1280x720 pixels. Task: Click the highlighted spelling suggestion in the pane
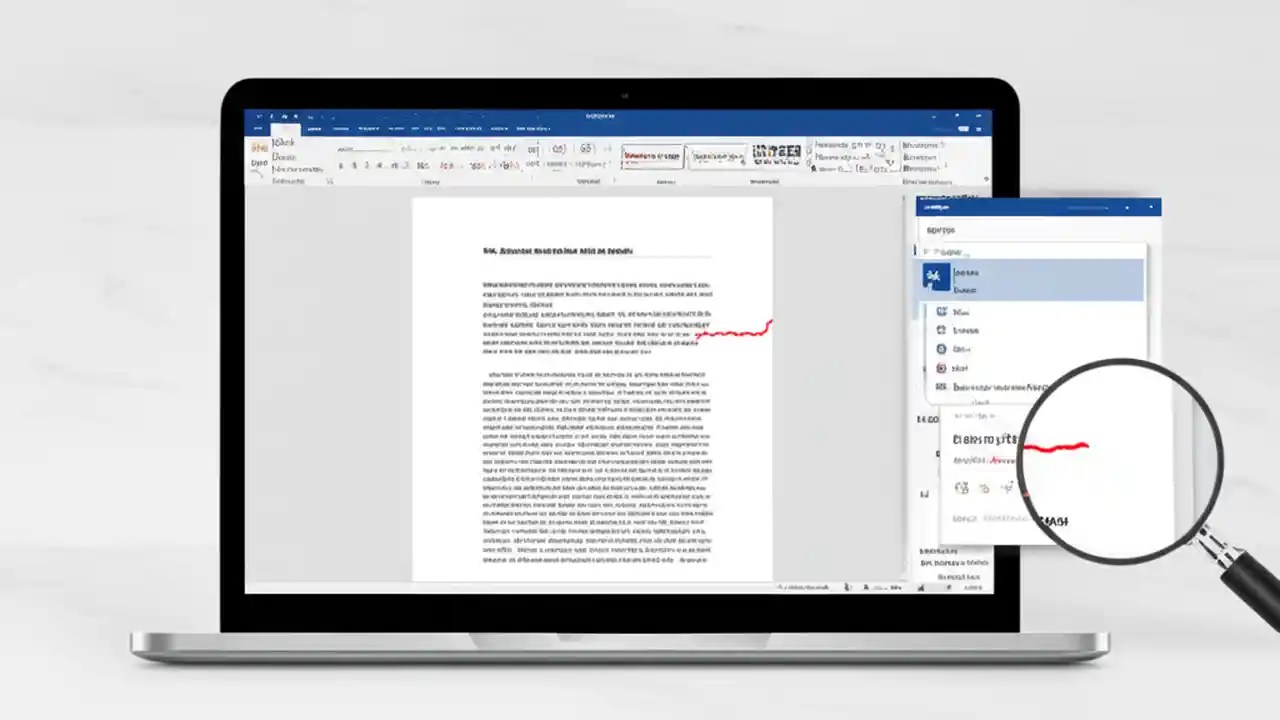[1030, 280]
